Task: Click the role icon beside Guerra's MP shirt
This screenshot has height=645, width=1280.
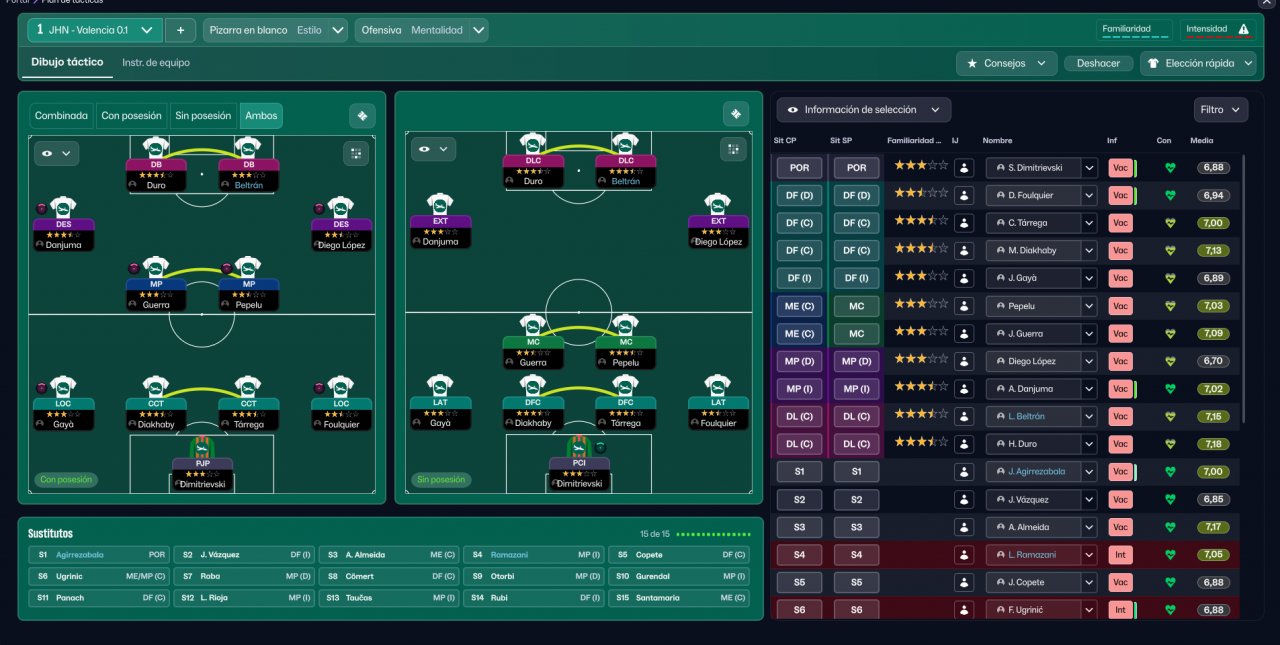Action: tap(132, 268)
